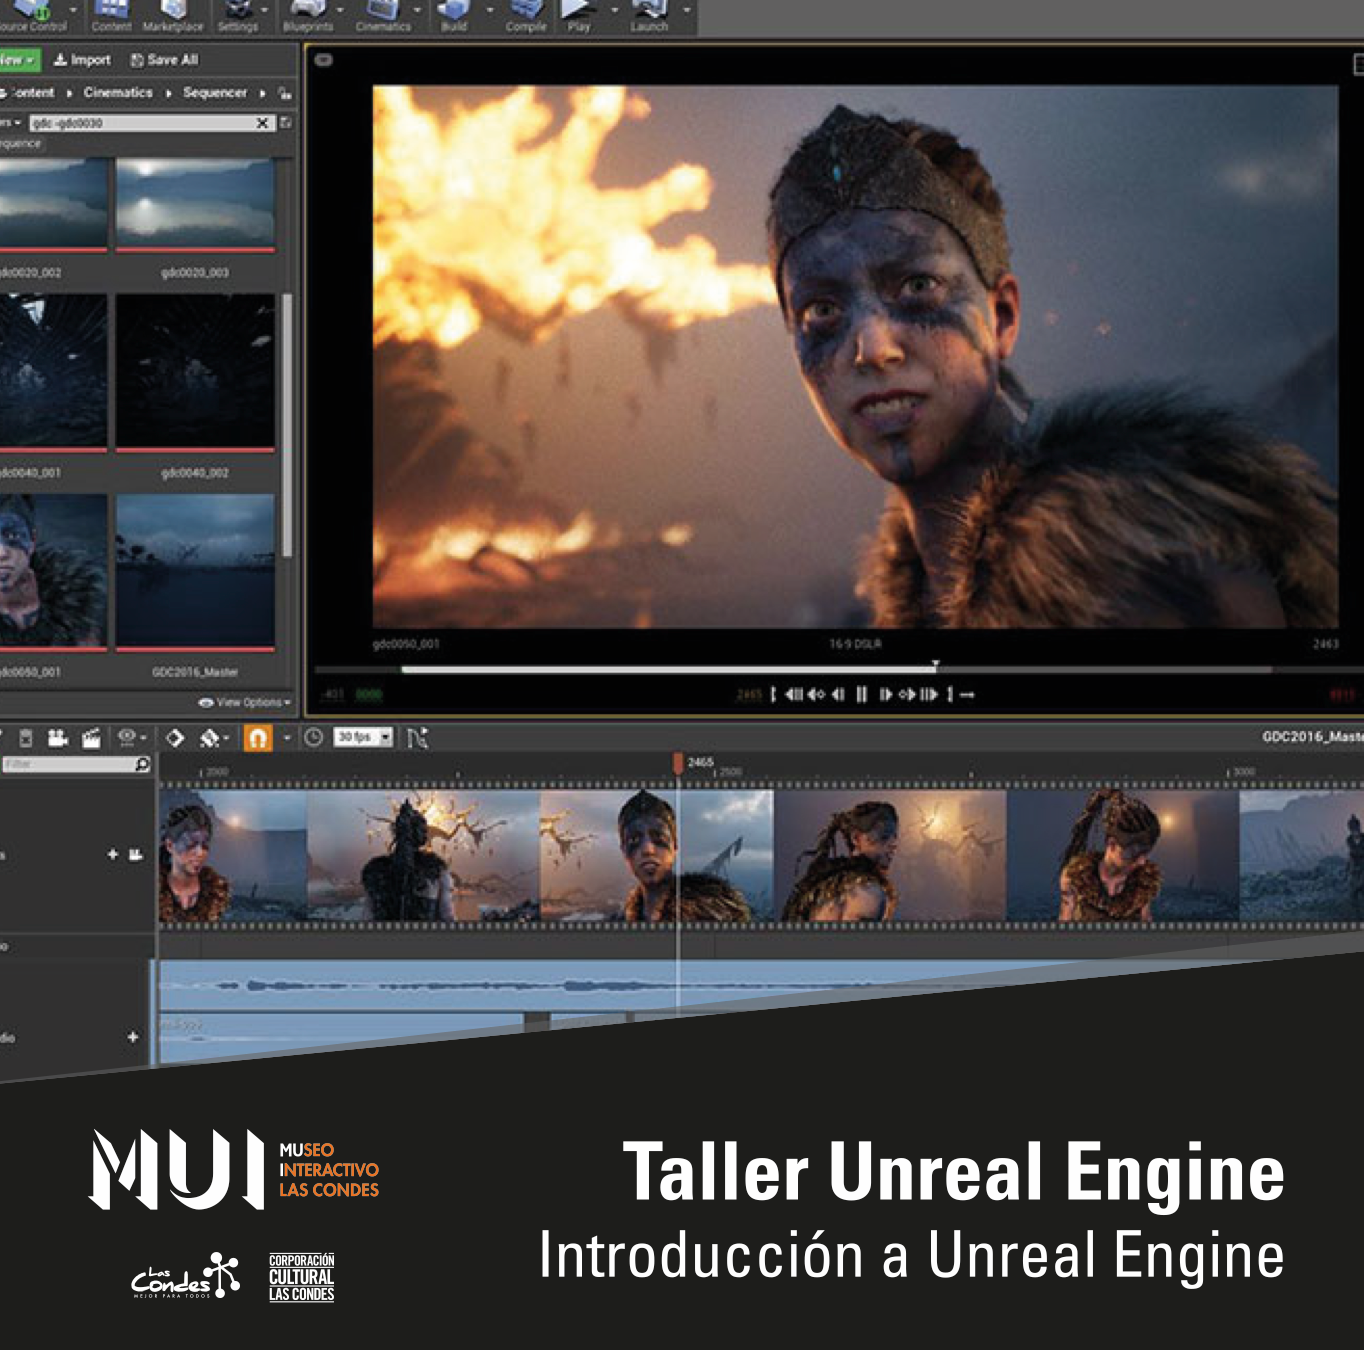The width and height of the screenshot is (1364, 1350).
Task: Click the Build toolbar button
Action: click(x=454, y=16)
